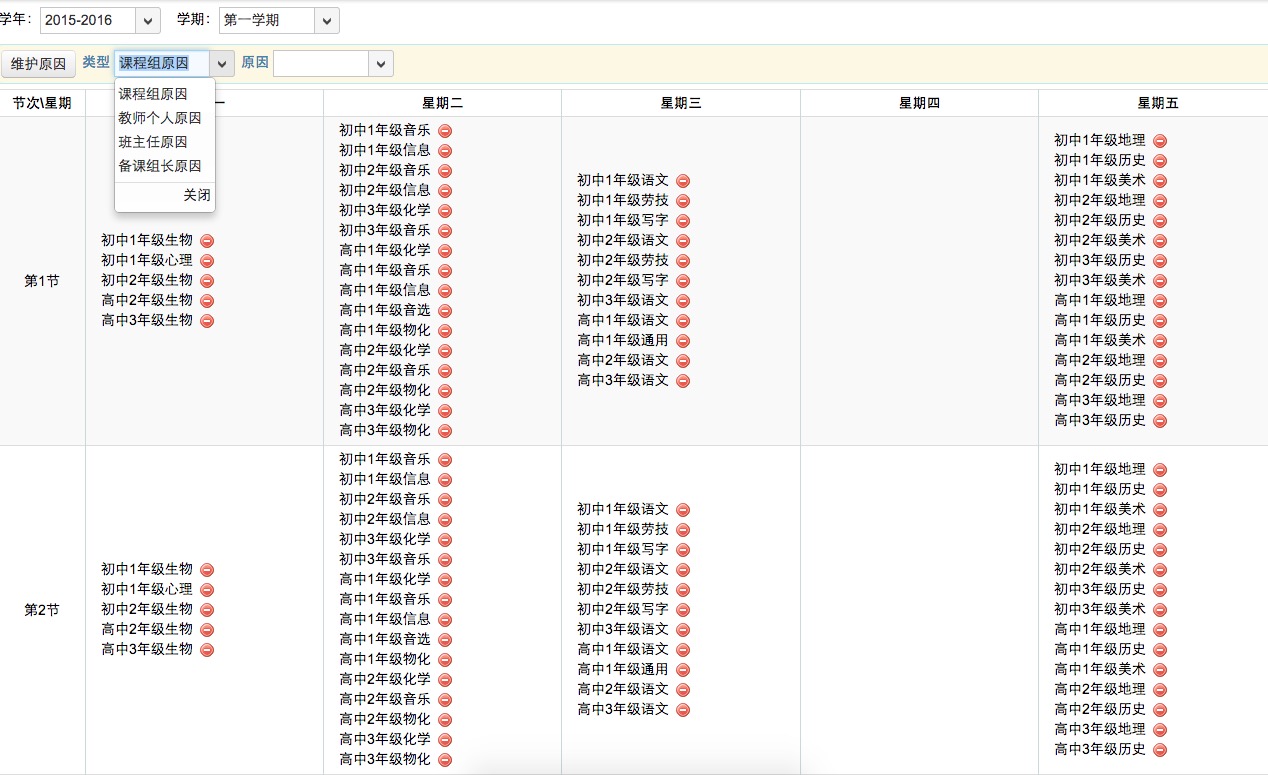Remove 初中1年级心理 from 第2节 Monday

(207, 590)
